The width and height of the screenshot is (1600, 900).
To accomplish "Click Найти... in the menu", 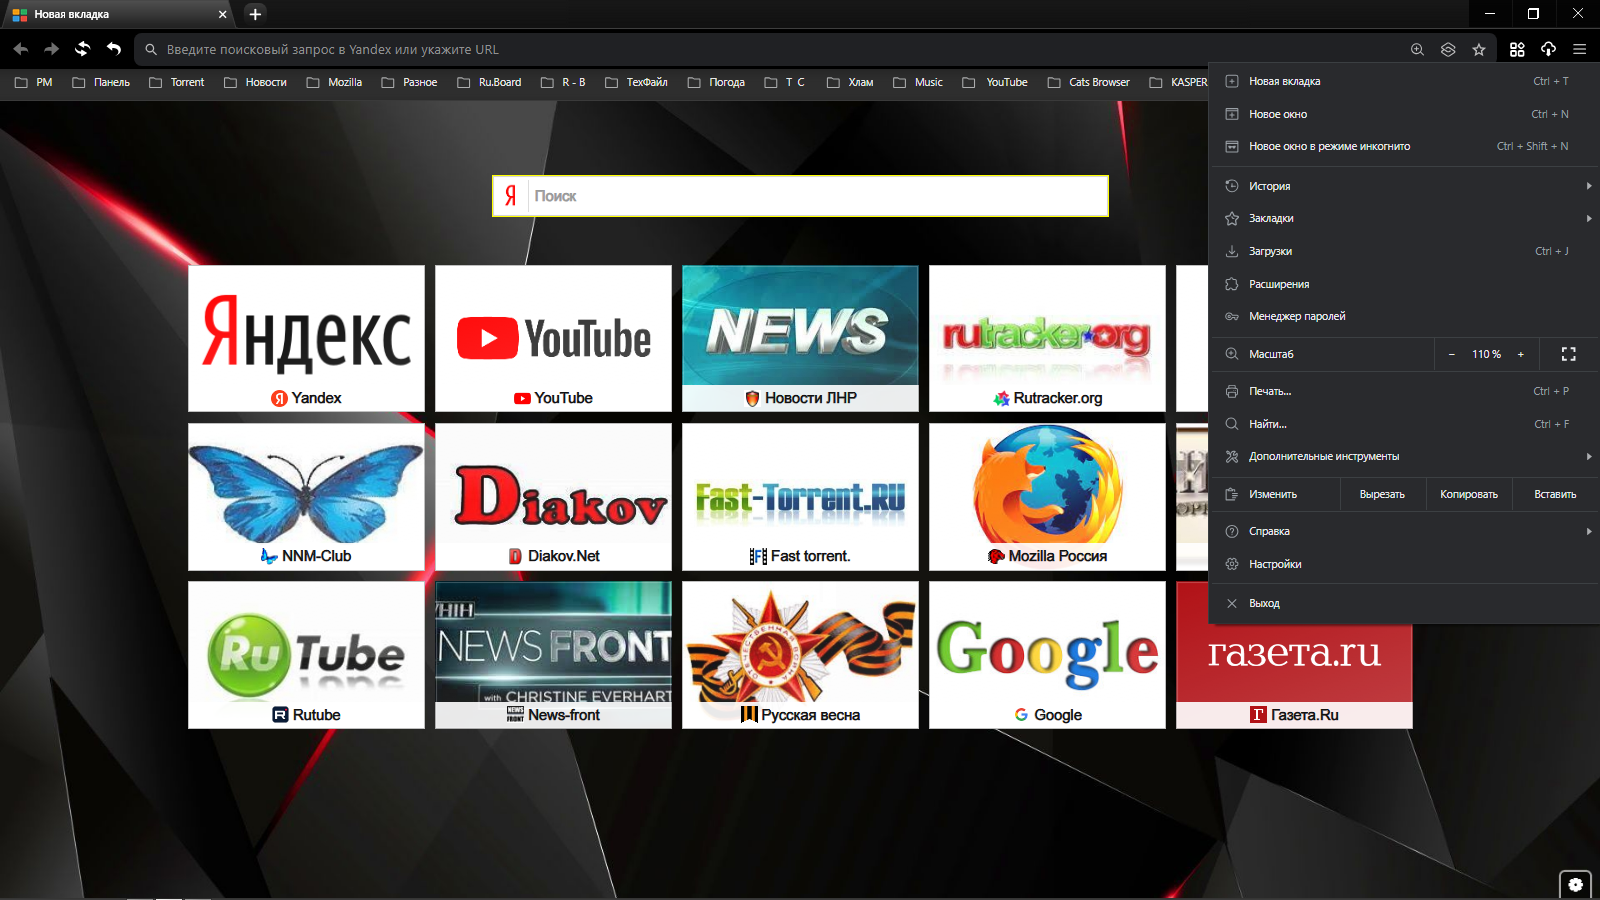I will click(x=1404, y=424).
